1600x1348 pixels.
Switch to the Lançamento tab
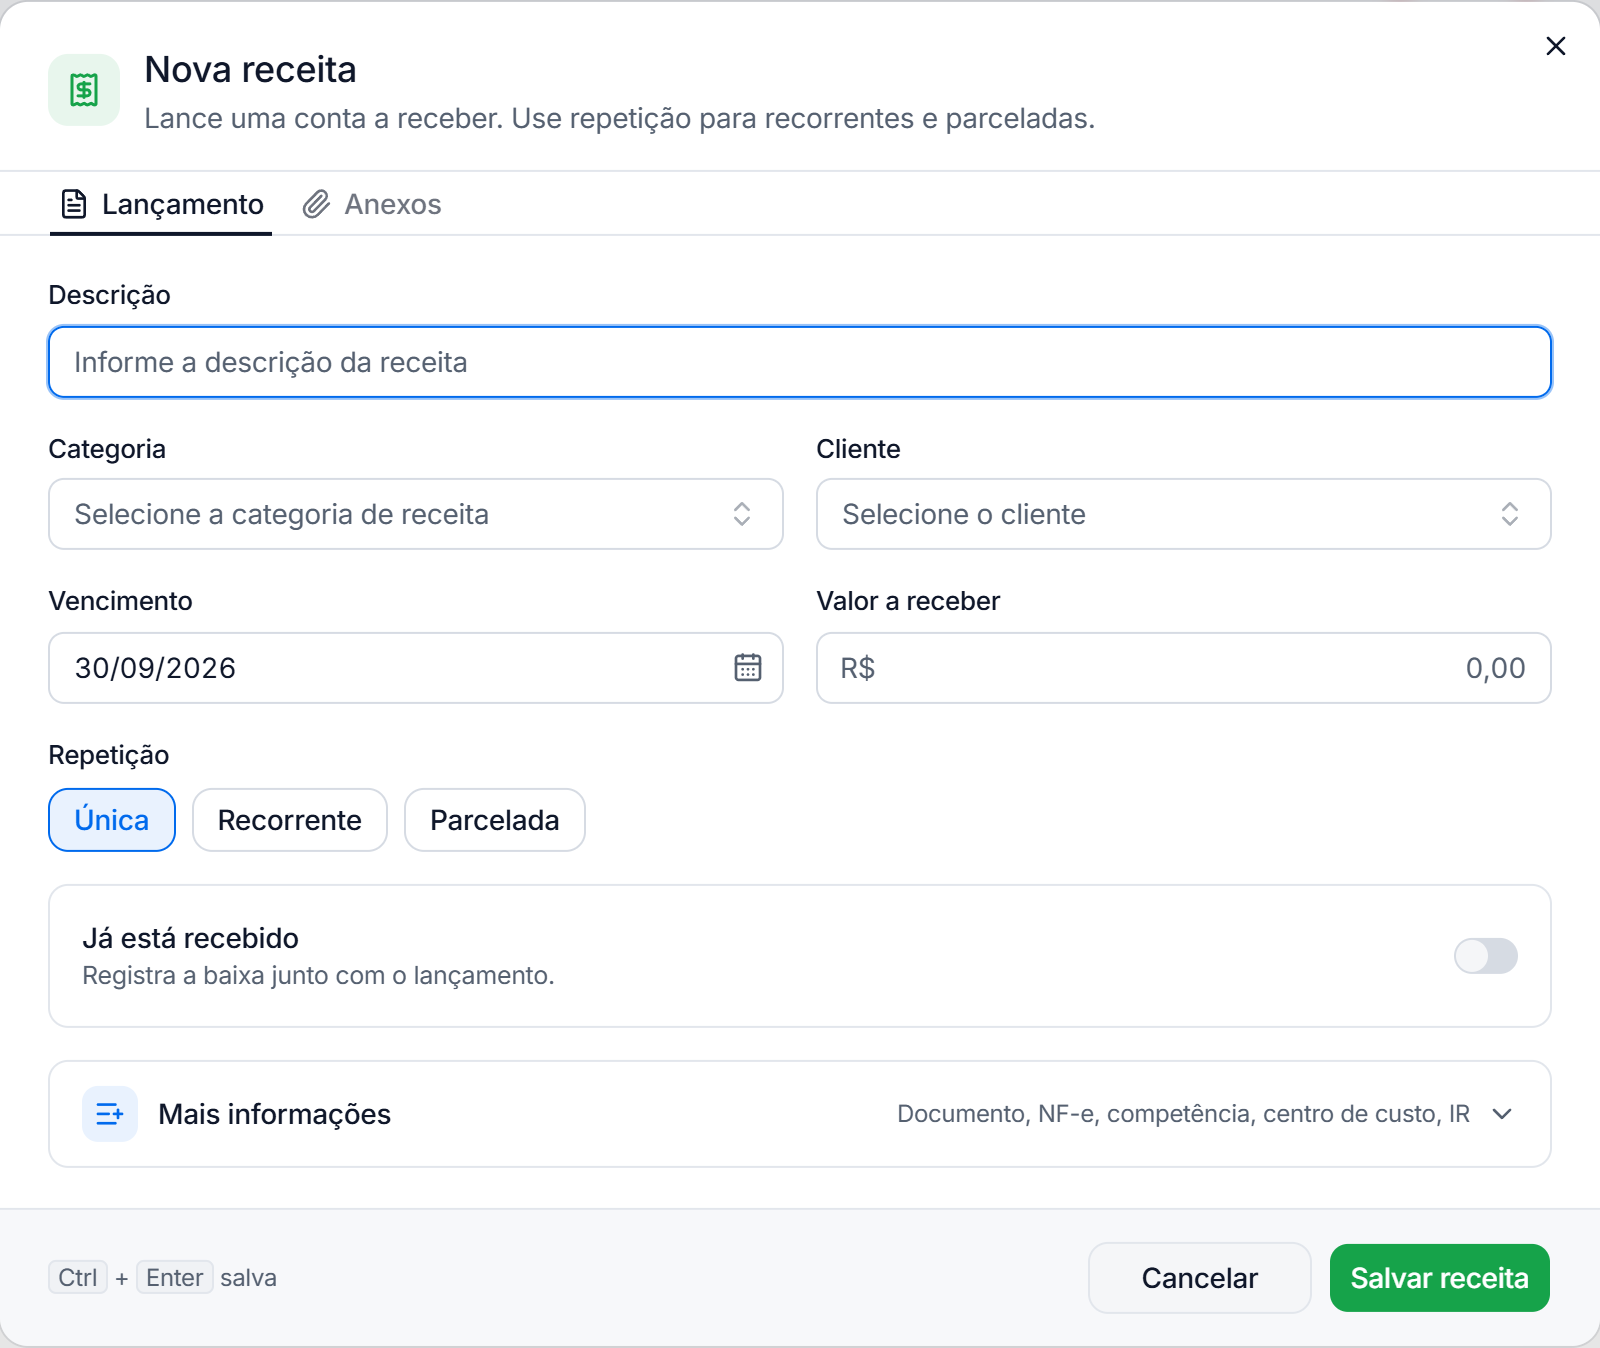pyautogui.click(x=161, y=204)
